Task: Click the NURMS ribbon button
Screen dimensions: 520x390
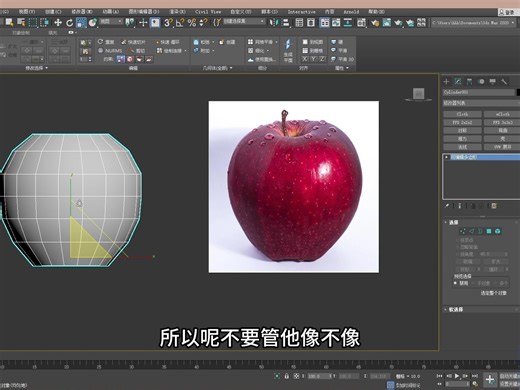Action: [x=110, y=51]
